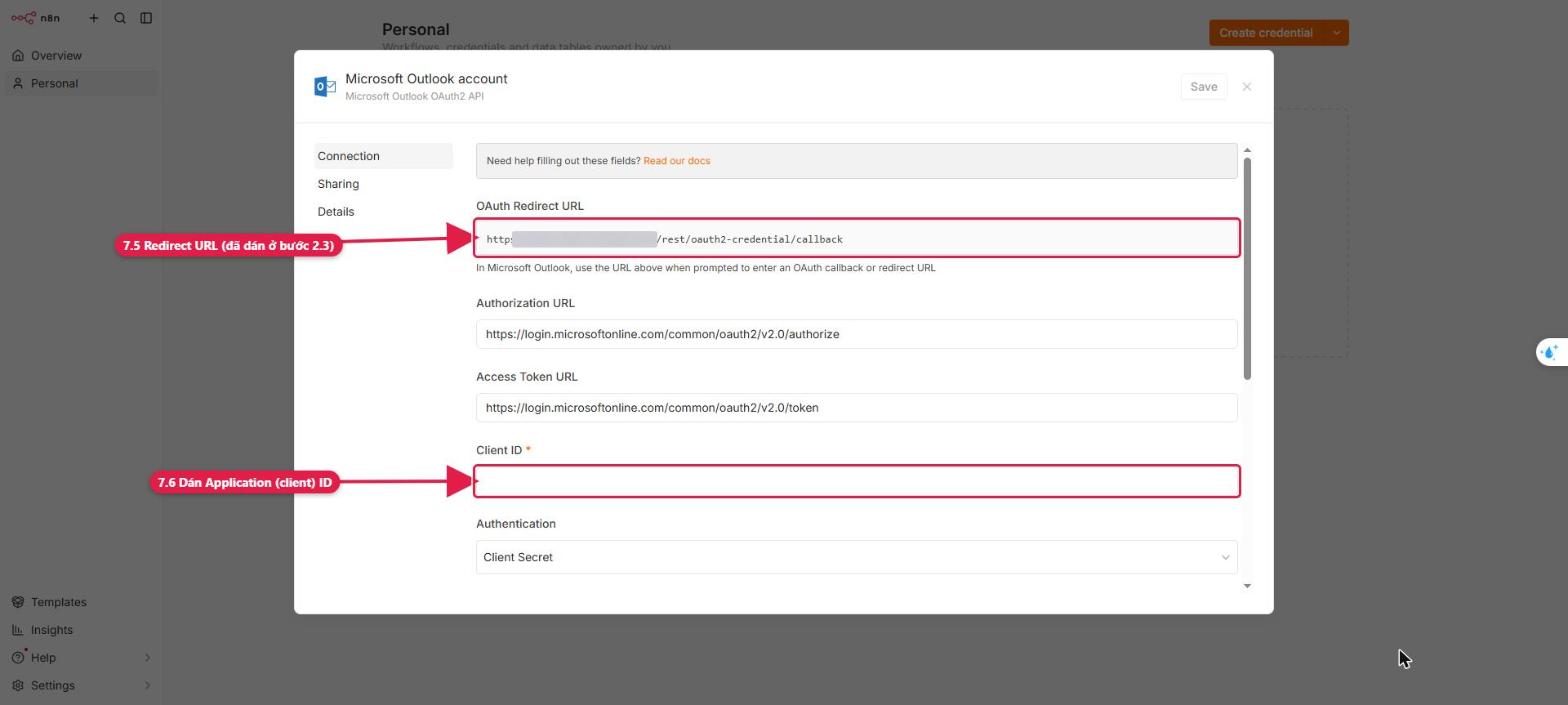1568x705 pixels.
Task: Open the Read our docs link
Action: [x=677, y=161]
